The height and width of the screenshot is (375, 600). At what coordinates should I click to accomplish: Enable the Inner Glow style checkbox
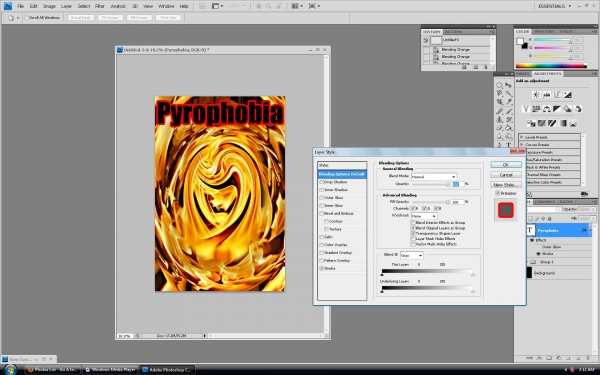321,205
